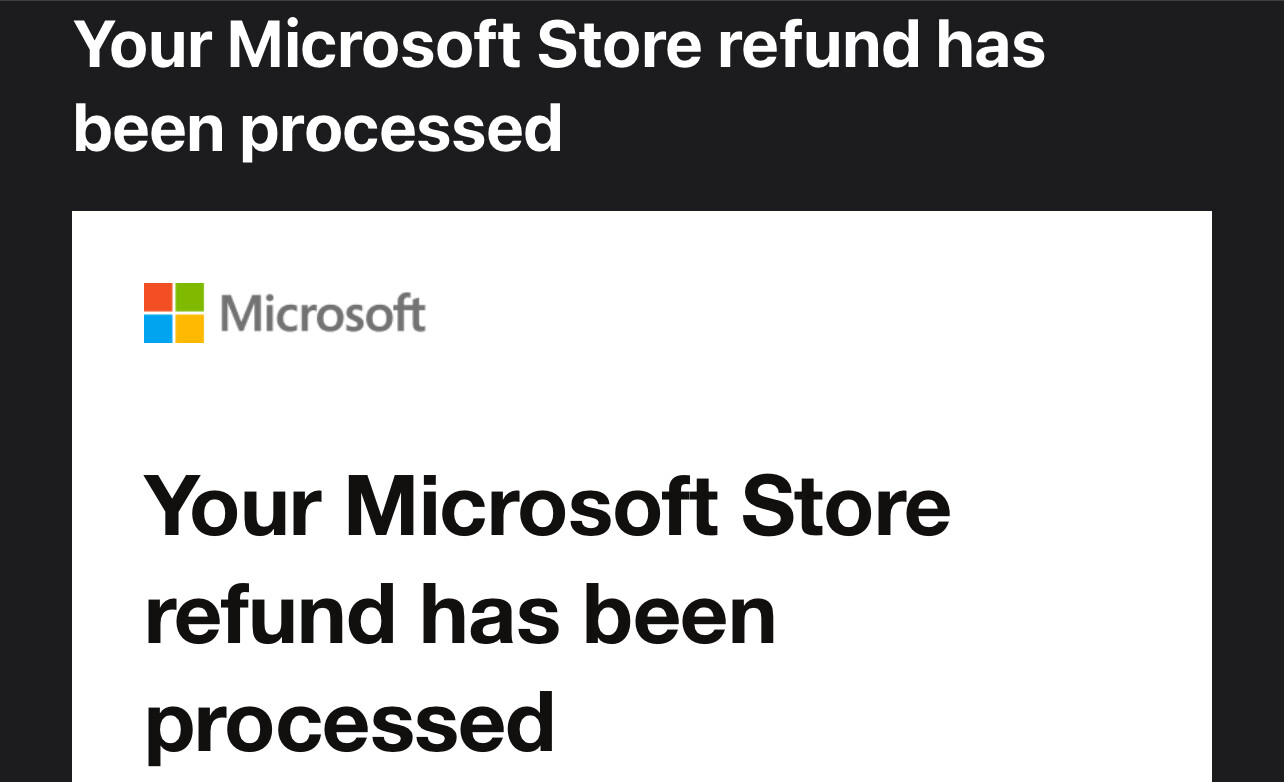Click the blue square of the Microsoft logo
Screen dimensions: 1284x782
158,329
